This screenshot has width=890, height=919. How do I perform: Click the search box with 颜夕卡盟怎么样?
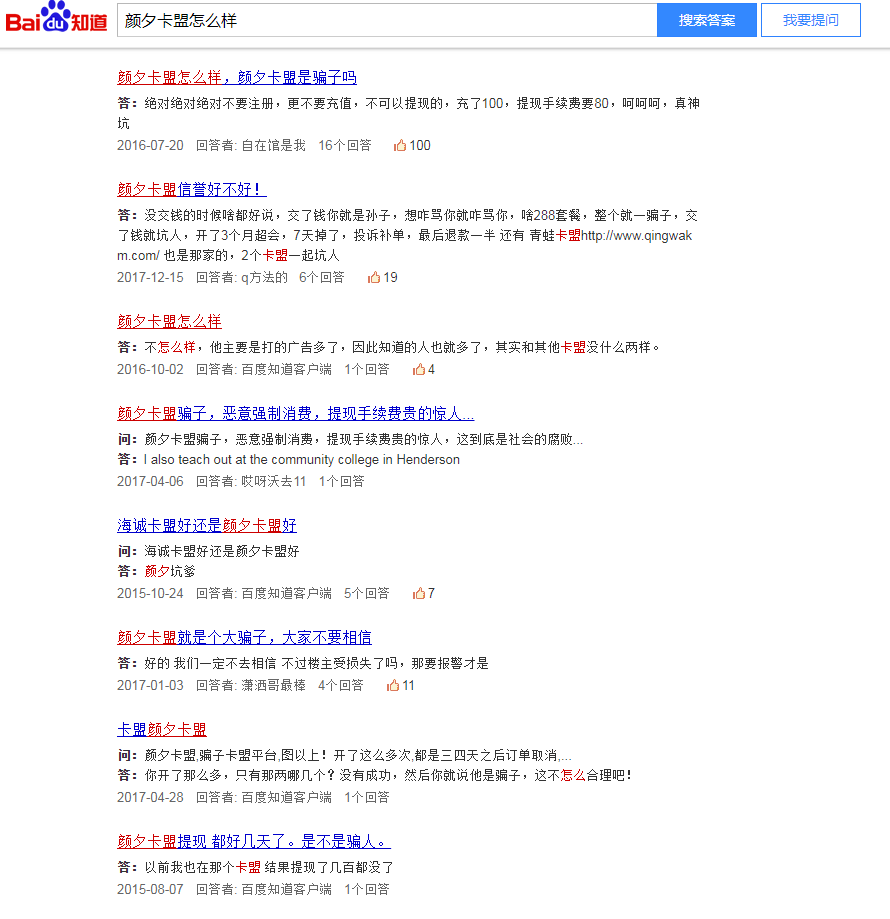387,21
